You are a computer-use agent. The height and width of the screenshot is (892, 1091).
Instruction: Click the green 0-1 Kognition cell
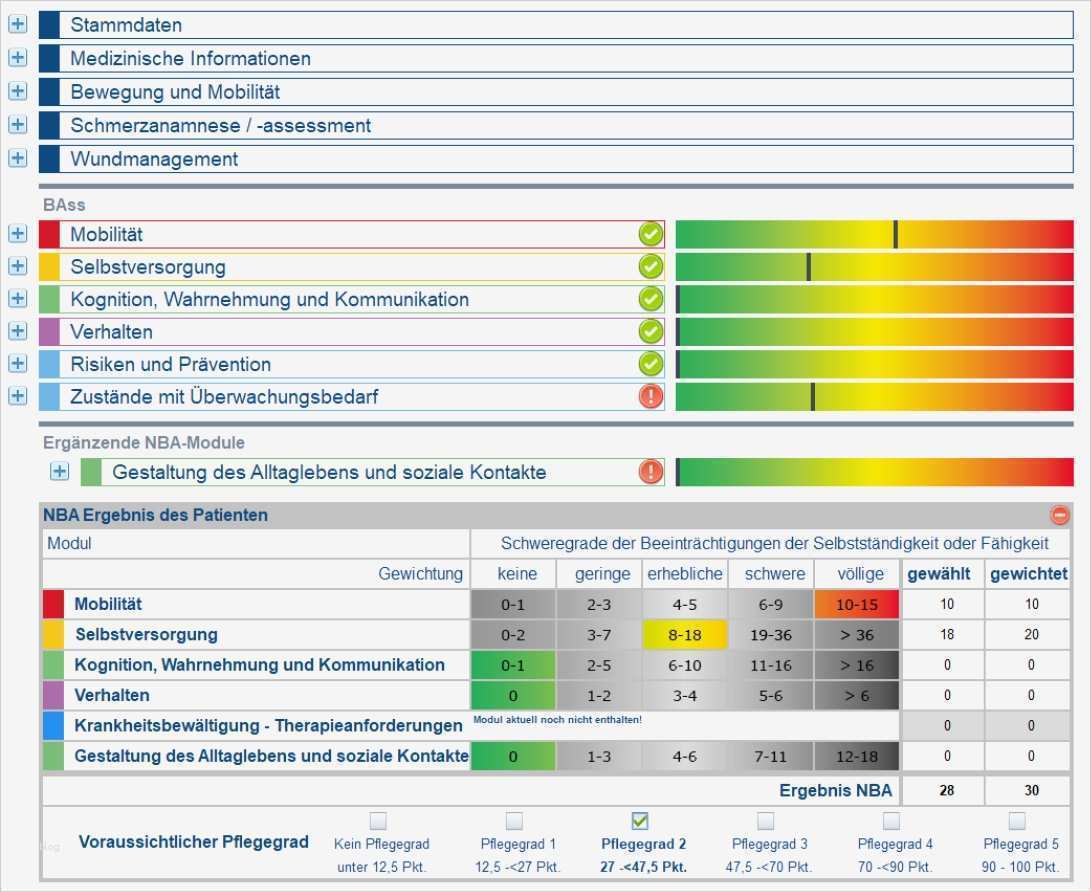click(513, 665)
